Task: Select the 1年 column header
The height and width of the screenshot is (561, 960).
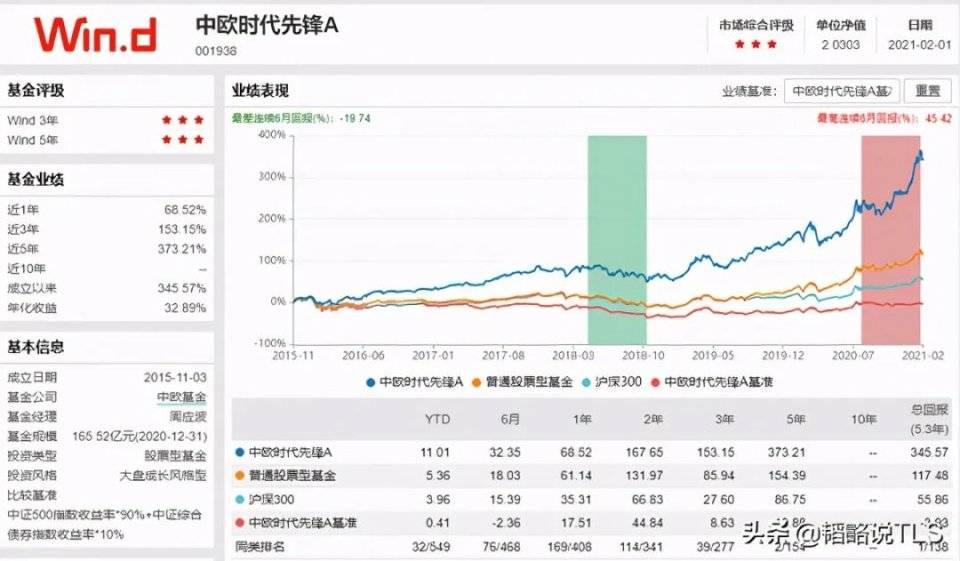Action: pos(582,420)
